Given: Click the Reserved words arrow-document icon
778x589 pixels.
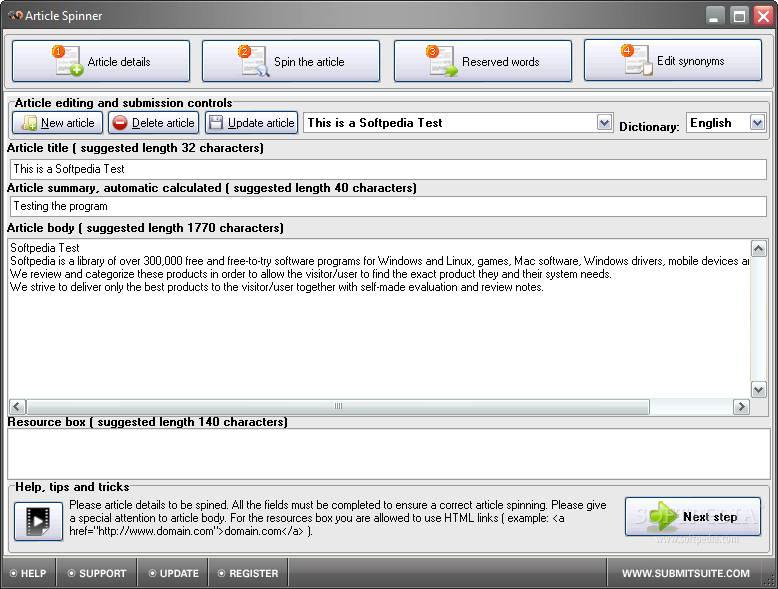Looking at the screenshot, I should [442, 61].
